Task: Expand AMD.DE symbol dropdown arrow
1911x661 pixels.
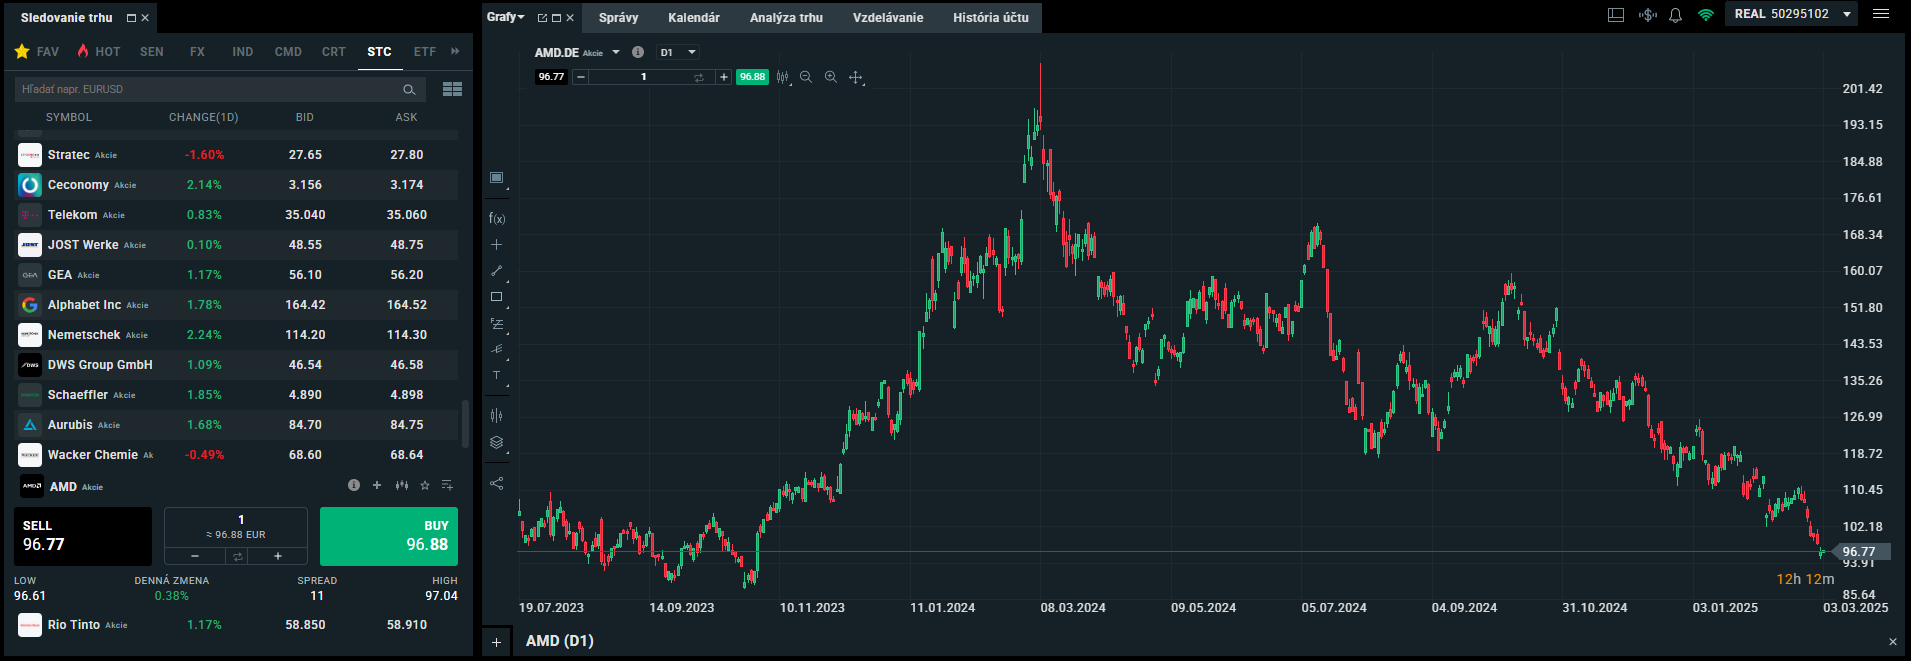Action: tap(616, 52)
